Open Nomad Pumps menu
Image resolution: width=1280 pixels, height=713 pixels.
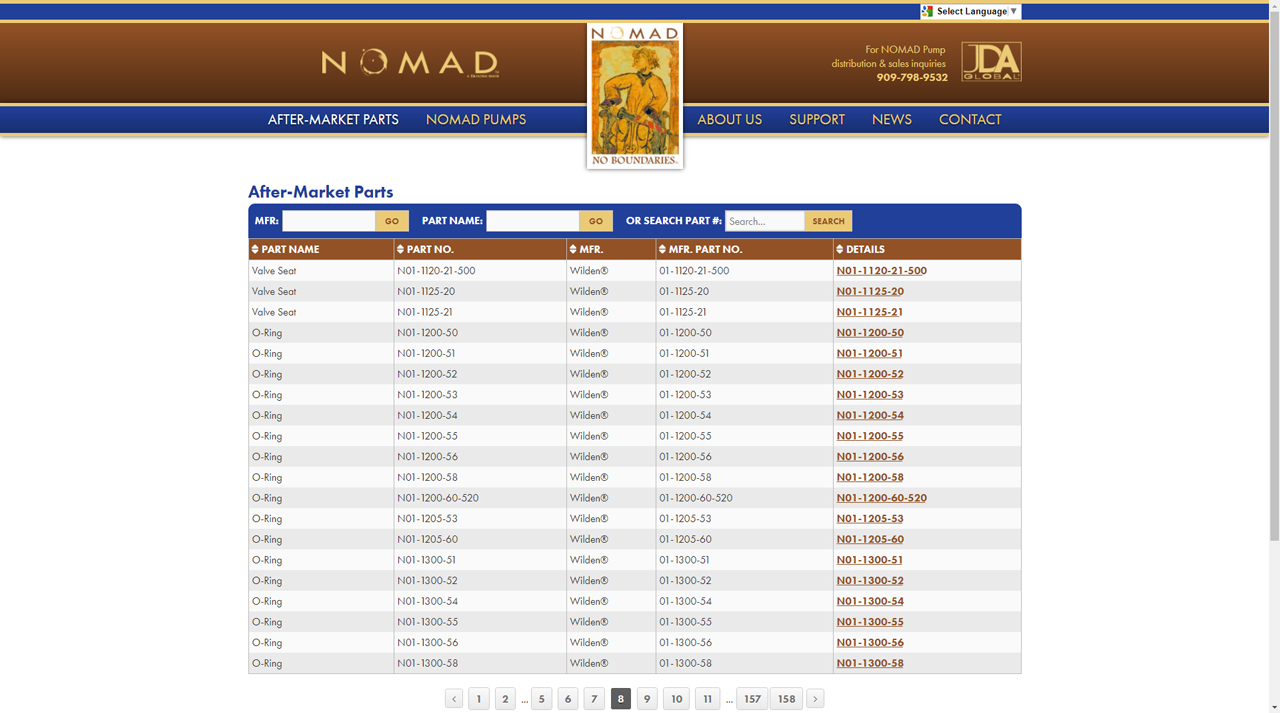point(476,119)
